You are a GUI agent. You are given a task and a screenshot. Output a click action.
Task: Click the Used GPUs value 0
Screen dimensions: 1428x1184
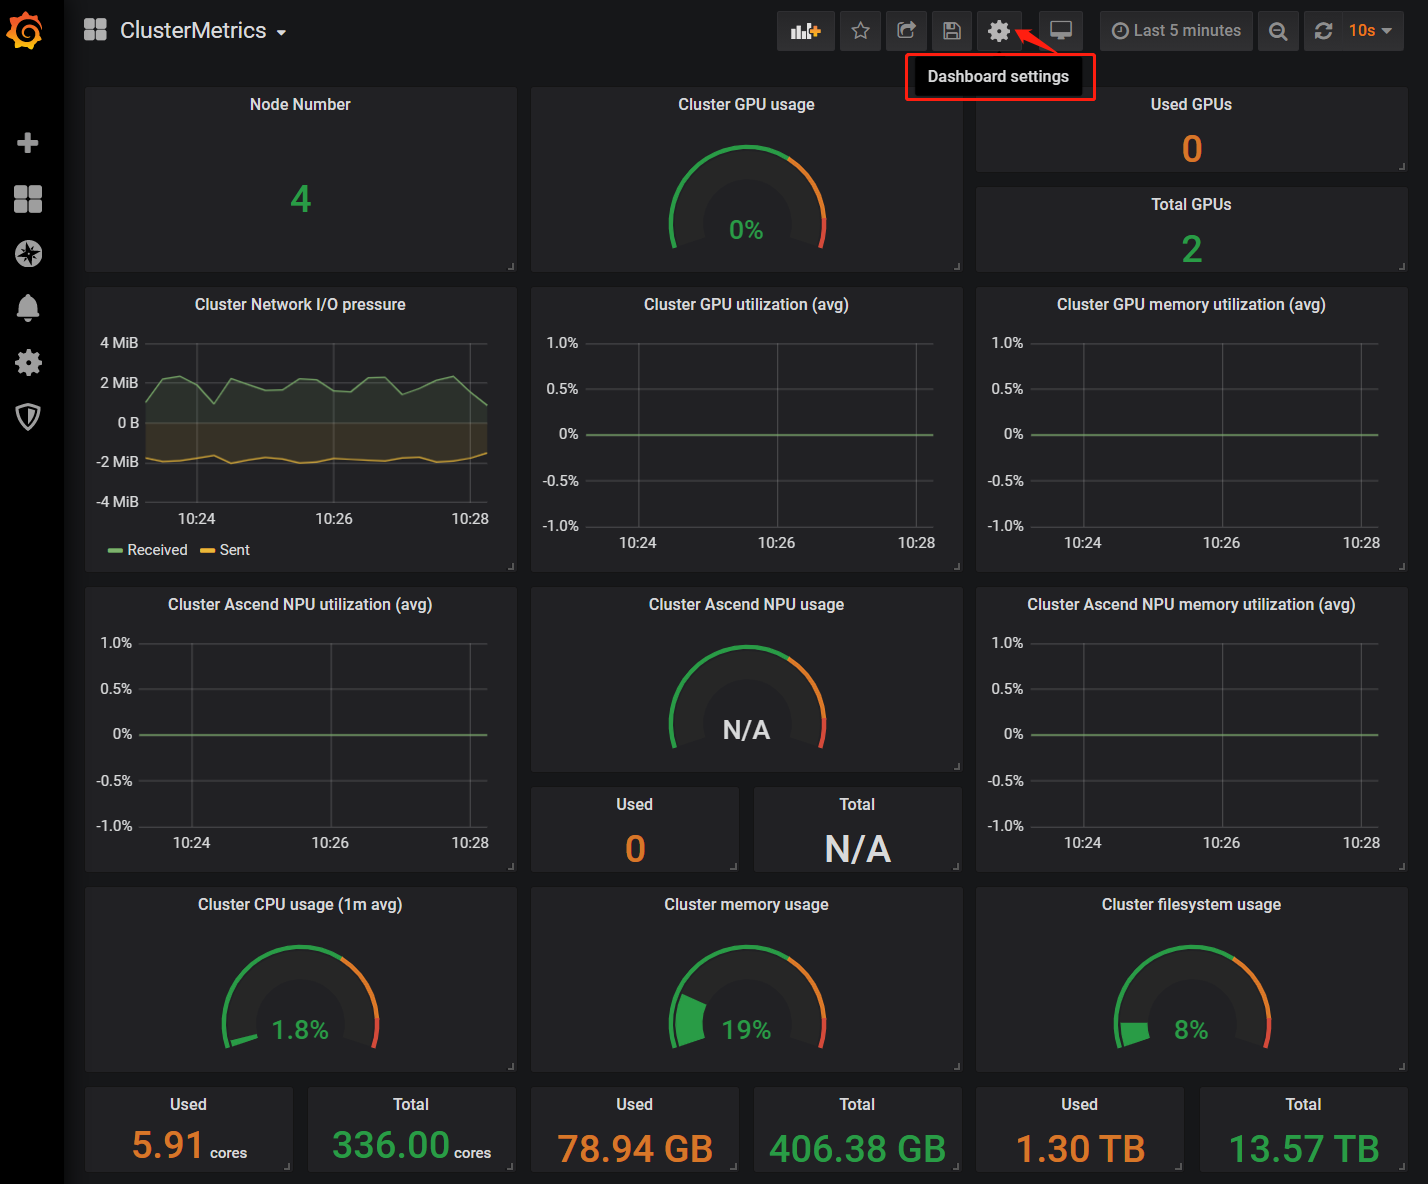coord(1191,149)
